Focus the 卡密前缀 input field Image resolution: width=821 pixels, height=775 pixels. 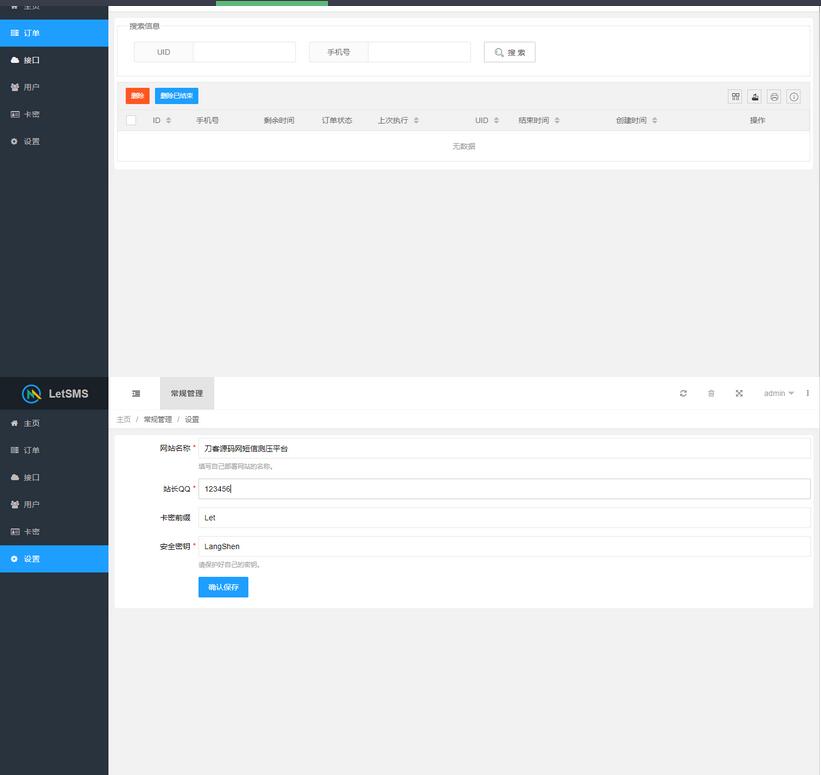coord(504,518)
